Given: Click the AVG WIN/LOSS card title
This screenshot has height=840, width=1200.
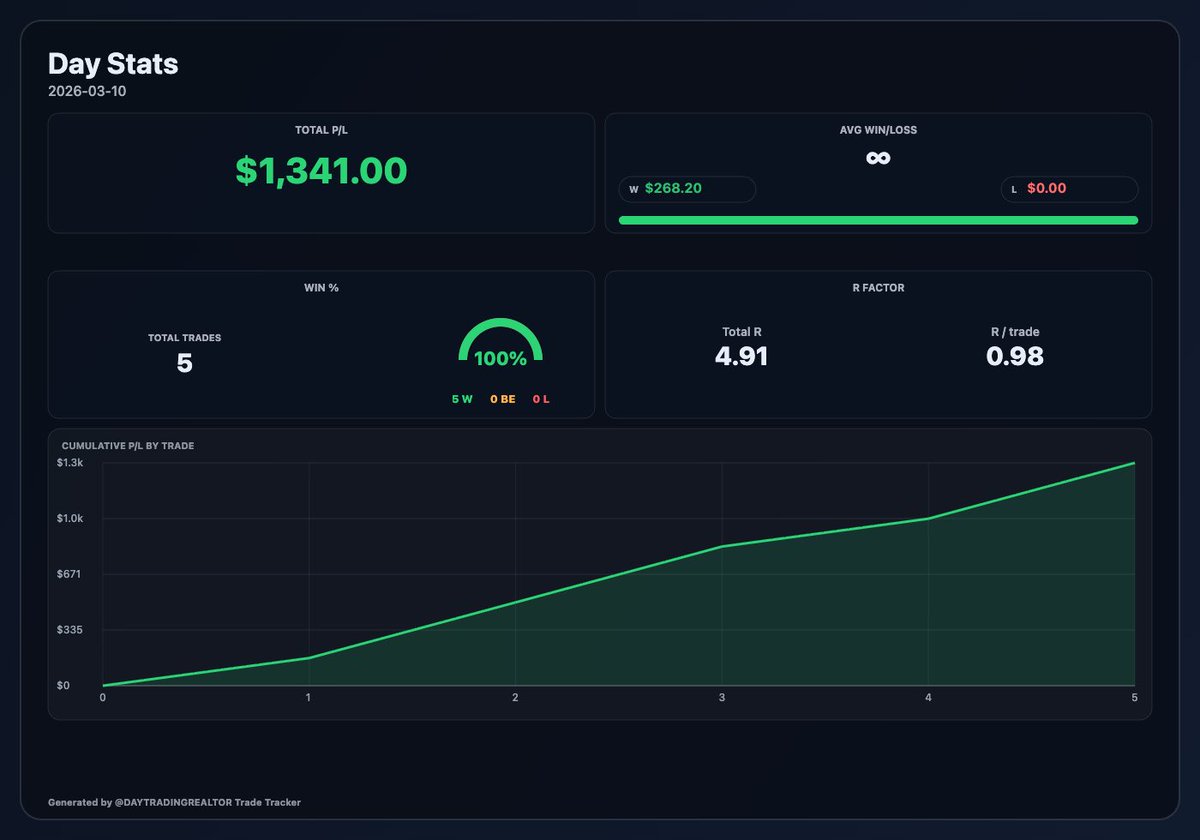Looking at the screenshot, I should pyautogui.click(x=878, y=129).
